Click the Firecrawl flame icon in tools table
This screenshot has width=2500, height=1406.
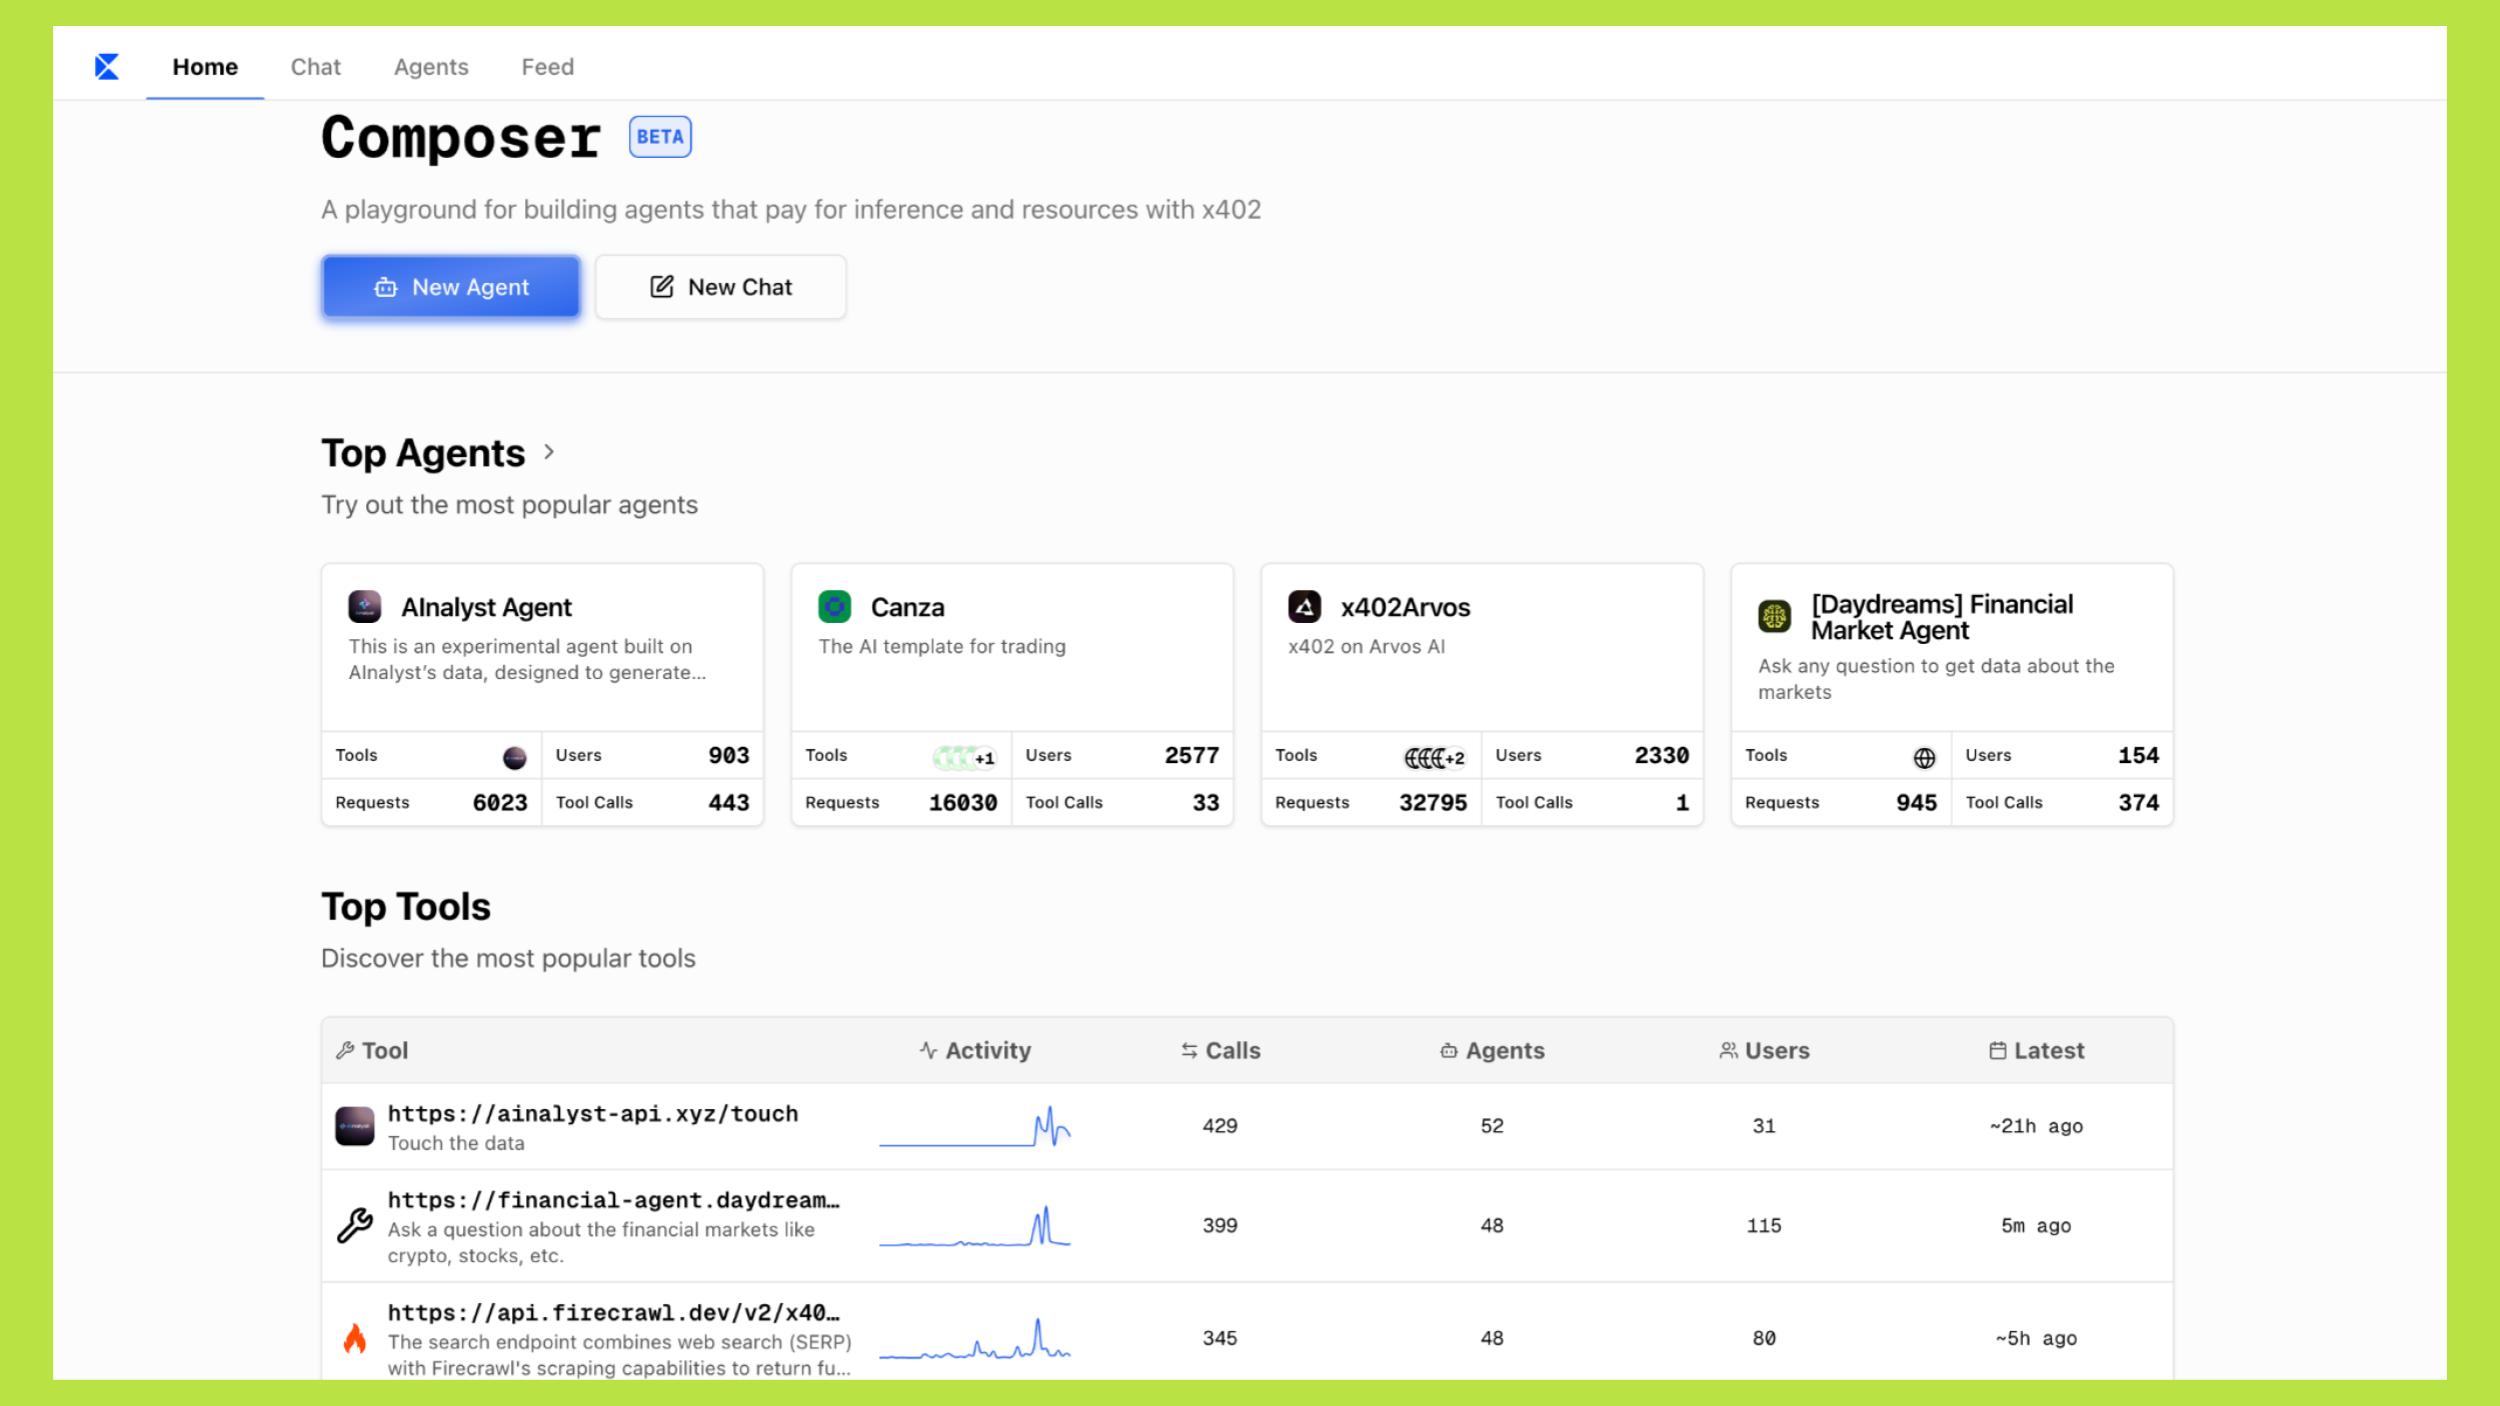(355, 1338)
